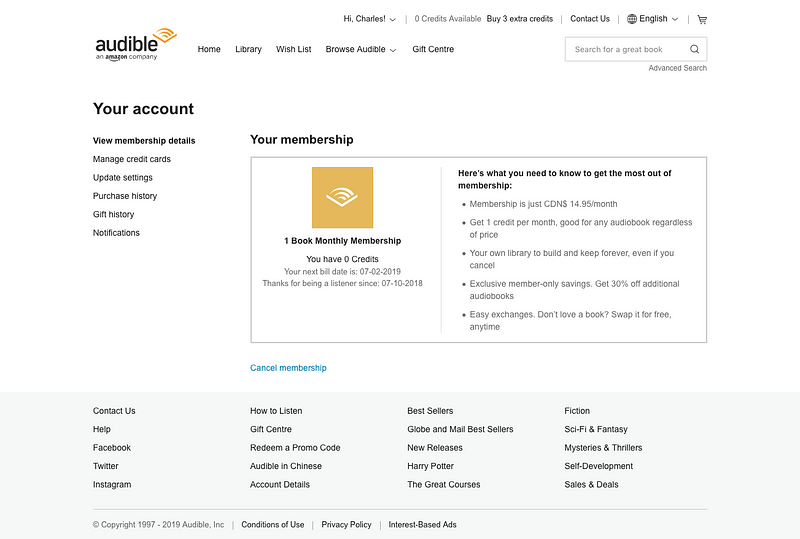
Task: Click the Cancel membership link
Action: coord(288,368)
